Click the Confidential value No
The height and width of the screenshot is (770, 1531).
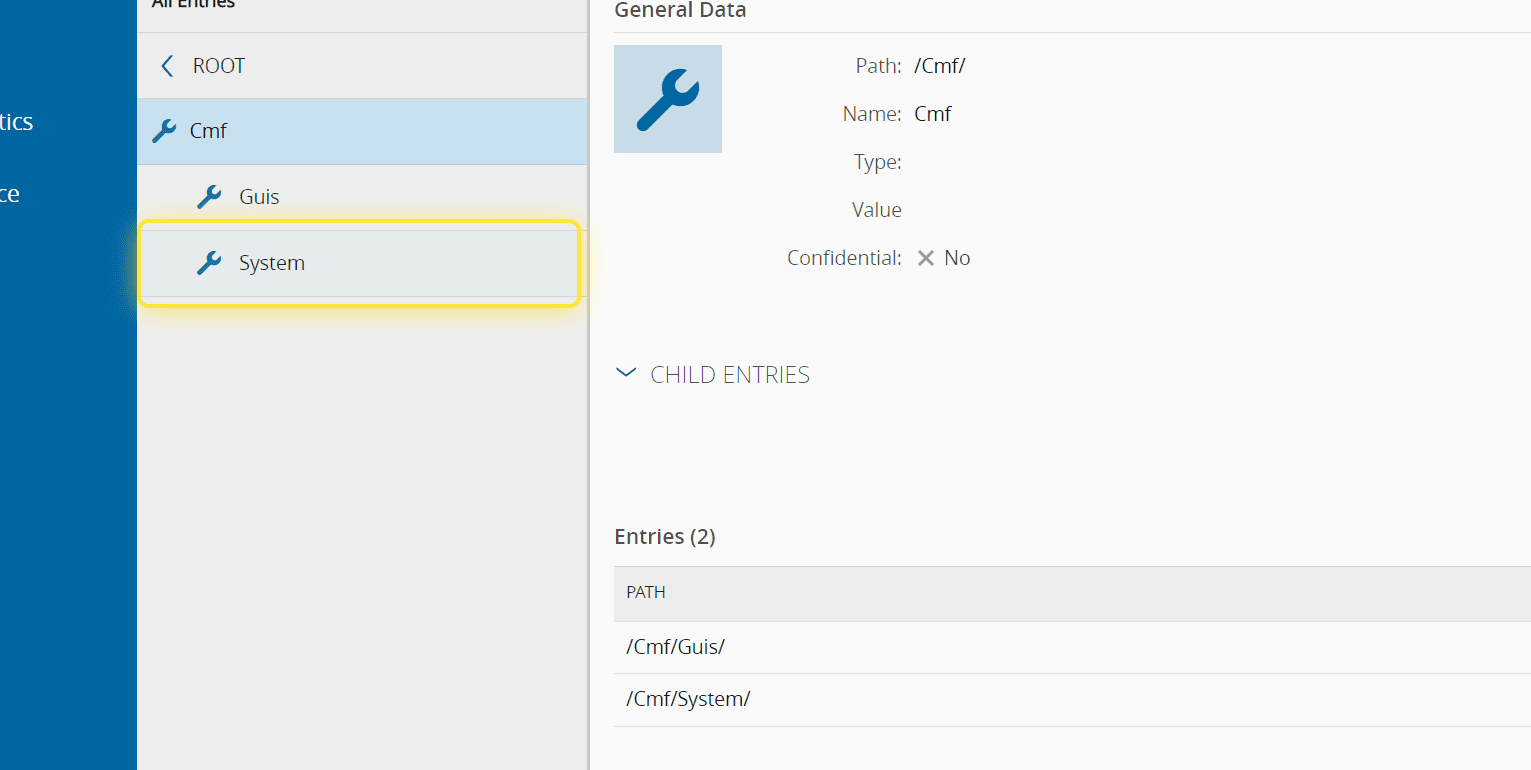[957, 258]
